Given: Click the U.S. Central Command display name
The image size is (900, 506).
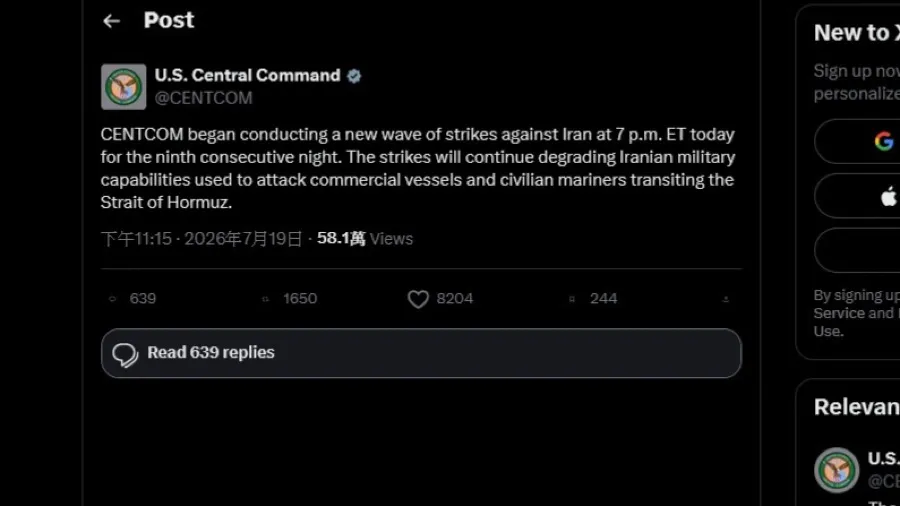Looking at the screenshot, I should (x=247, y=75).
